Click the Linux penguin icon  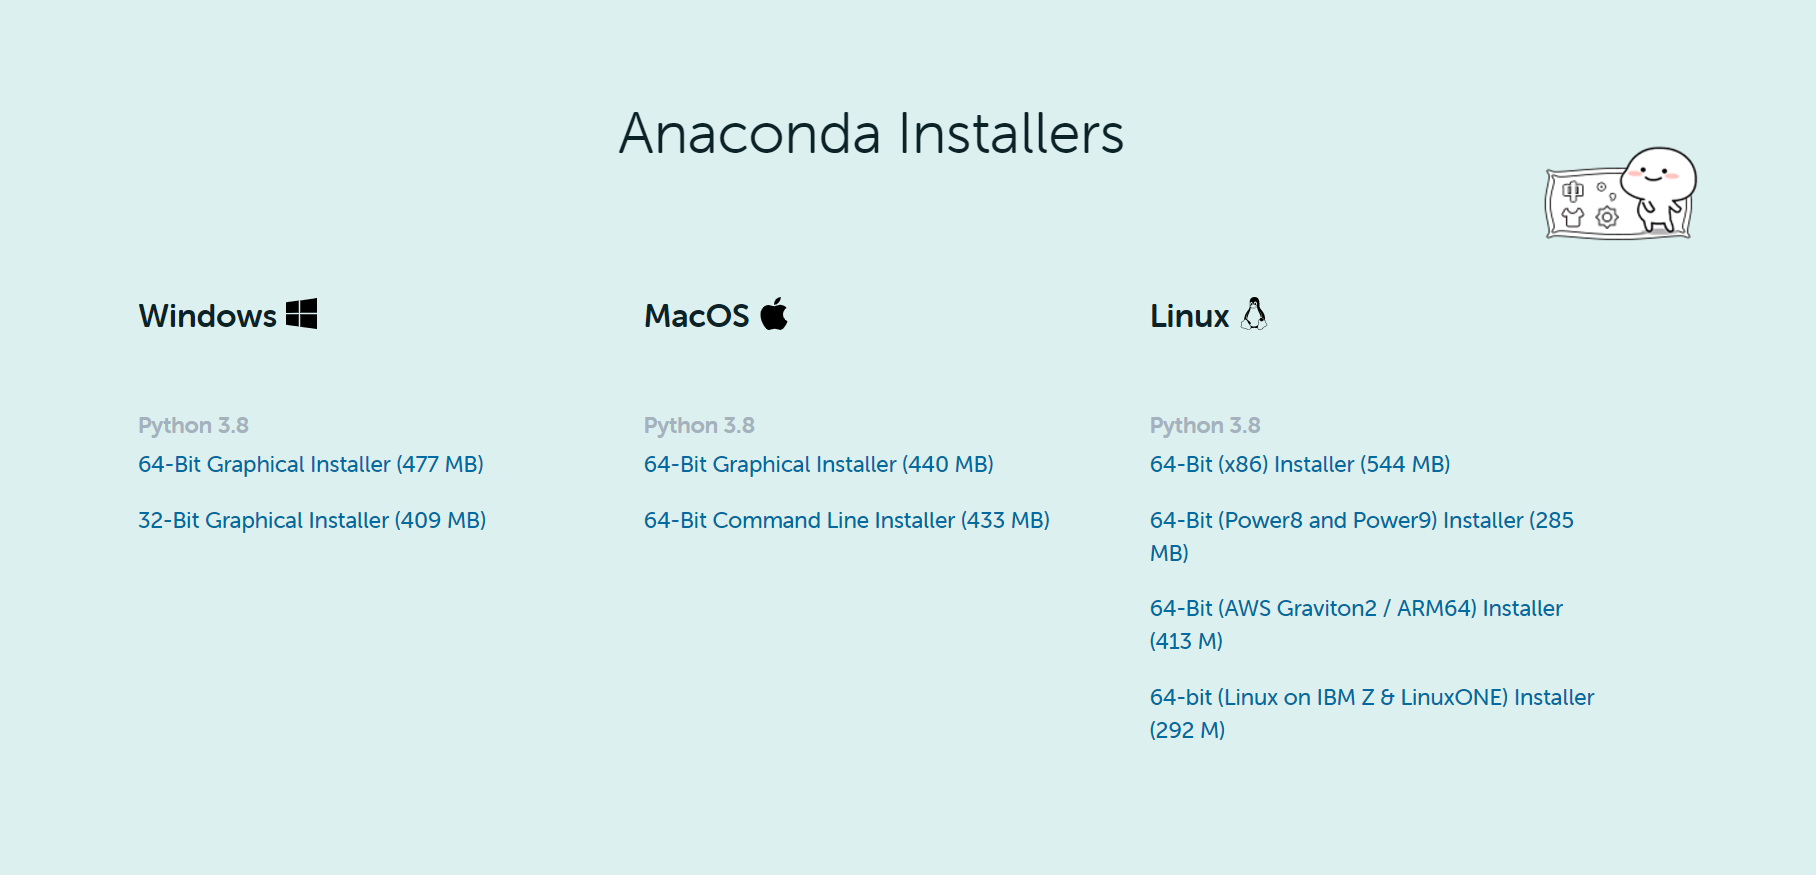1254,314
